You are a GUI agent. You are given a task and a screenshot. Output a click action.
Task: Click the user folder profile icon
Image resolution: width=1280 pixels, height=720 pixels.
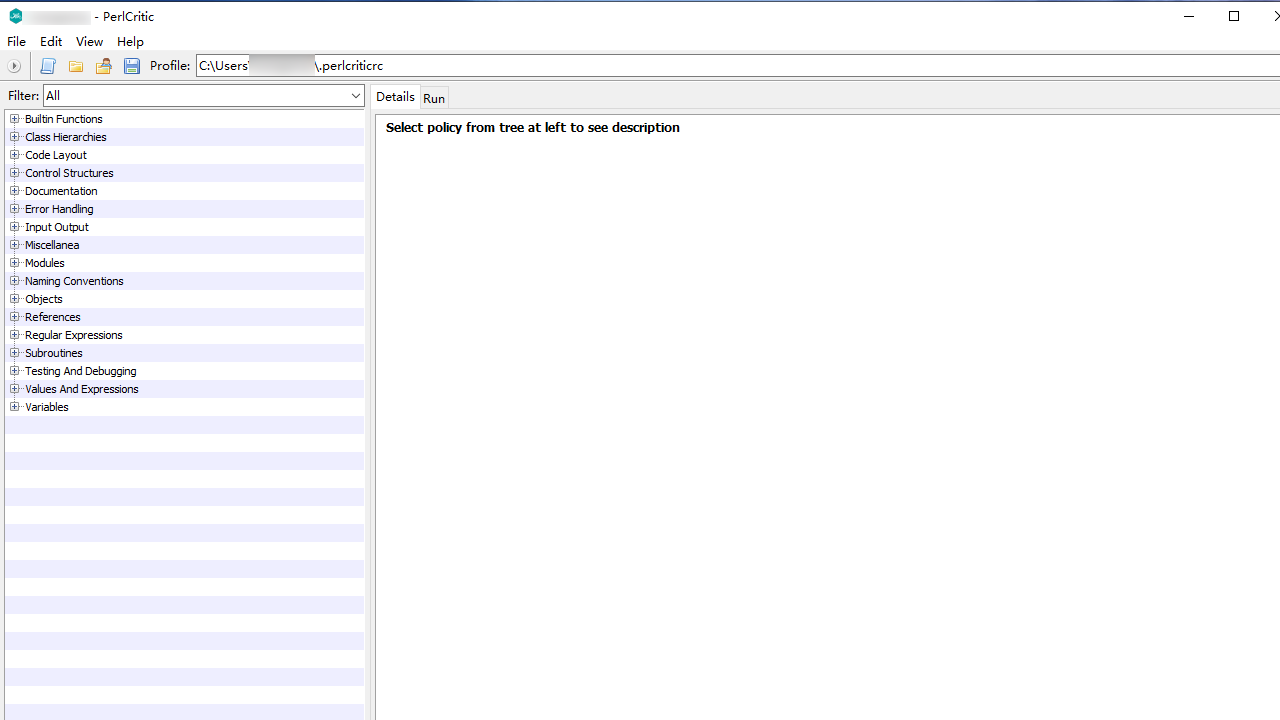tap(103, 66)
